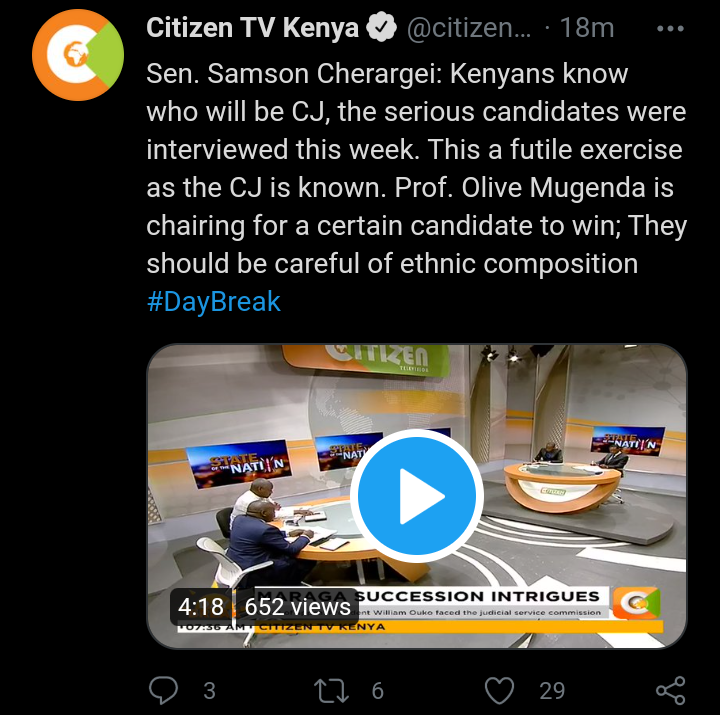Screen dimensions: 720x715
Task: Click the 4:18 video duration label
Action: click(x=201, y=607)
